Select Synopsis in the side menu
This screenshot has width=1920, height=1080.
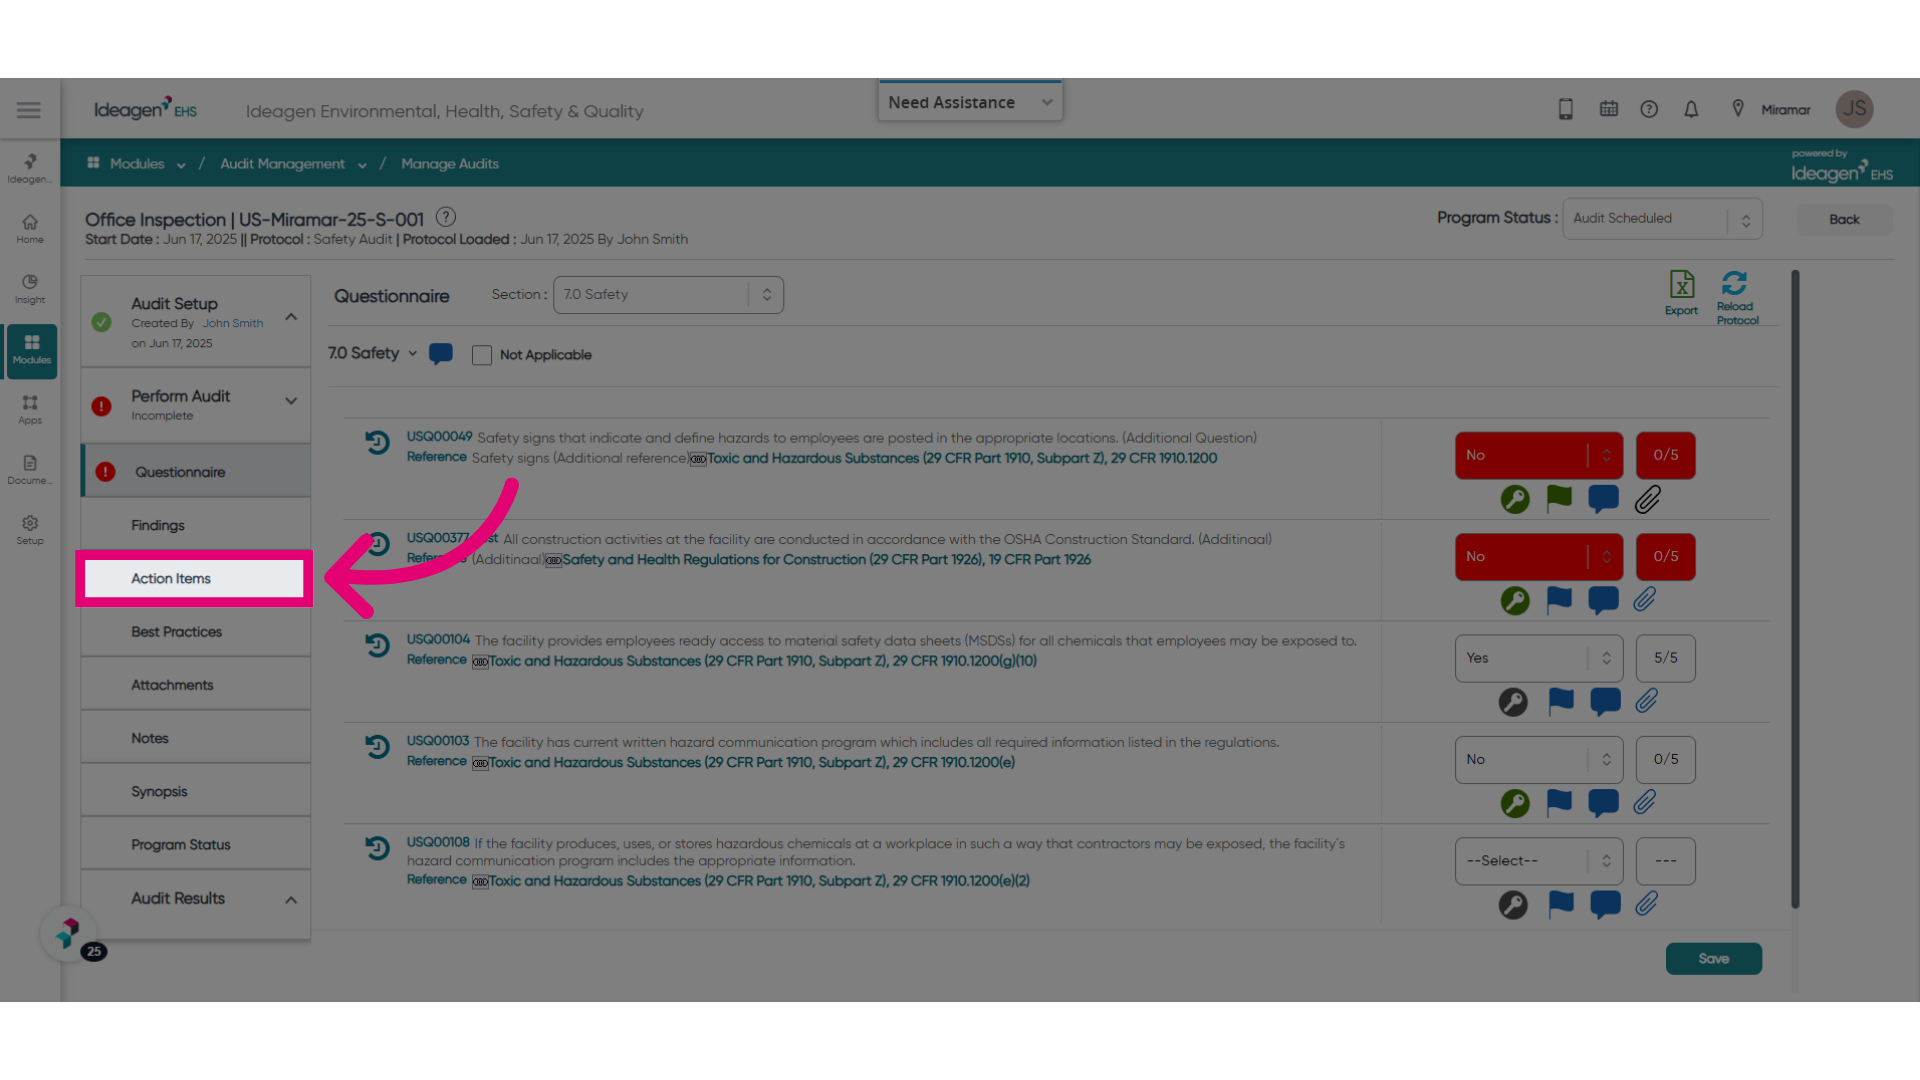[x=196, y=791]
